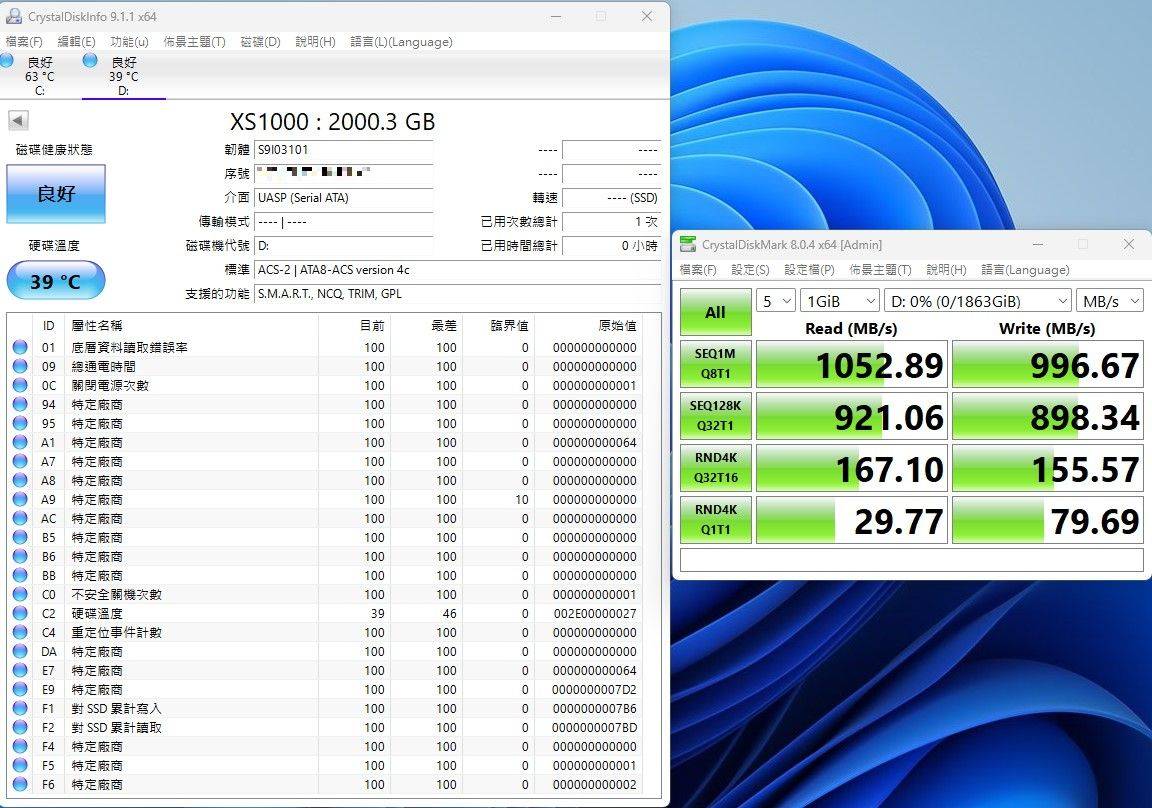
Task: Open 功能 menu in CrystalDiskInfo
Action: (x=129, y=42)
